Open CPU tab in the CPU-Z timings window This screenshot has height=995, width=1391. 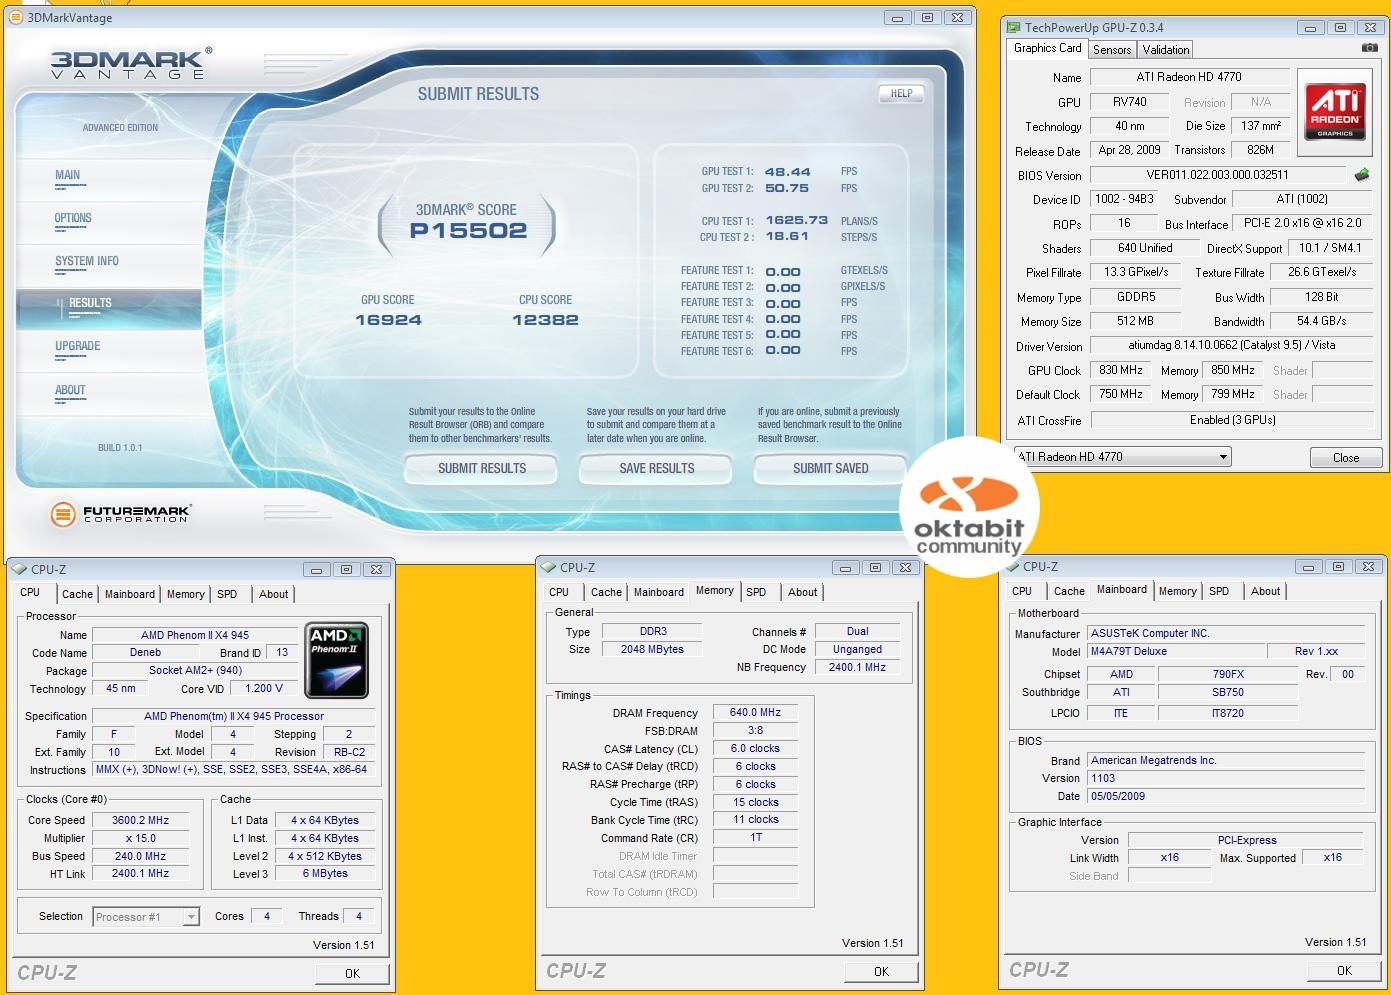tap(559, 592)
